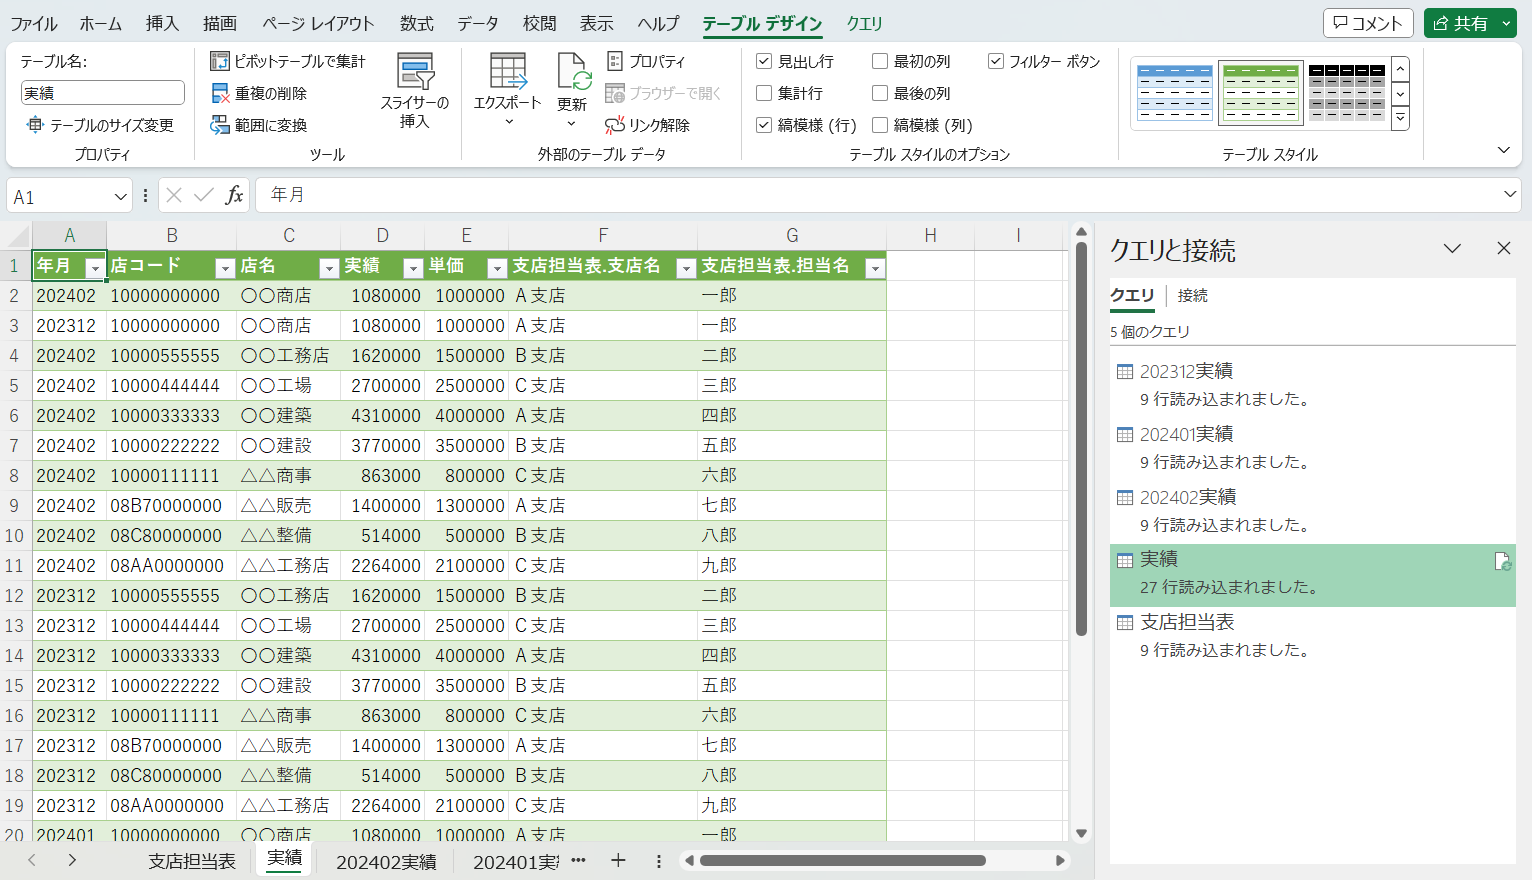Click the 202312実績 query table icon
The width and height of the screenshot is (1532, 880).
pyautogui.click(x=1125, y=372)
